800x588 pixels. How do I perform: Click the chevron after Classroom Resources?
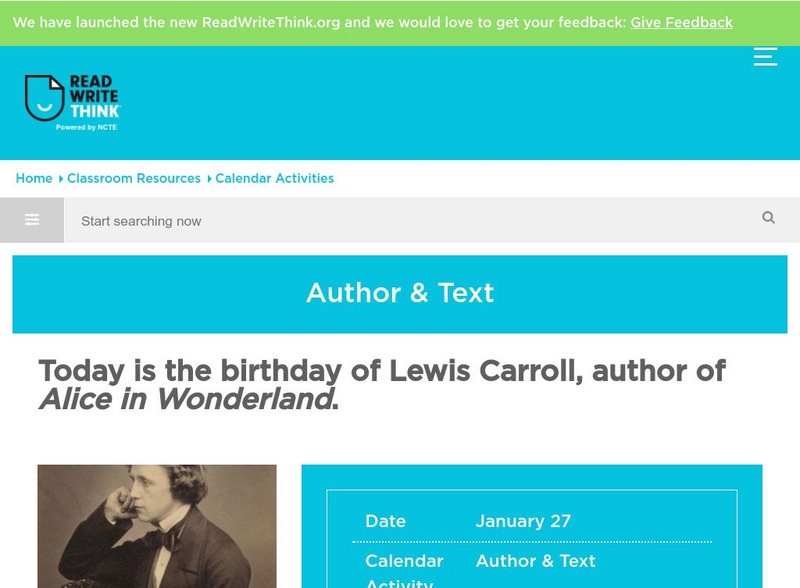pos(208,178)
